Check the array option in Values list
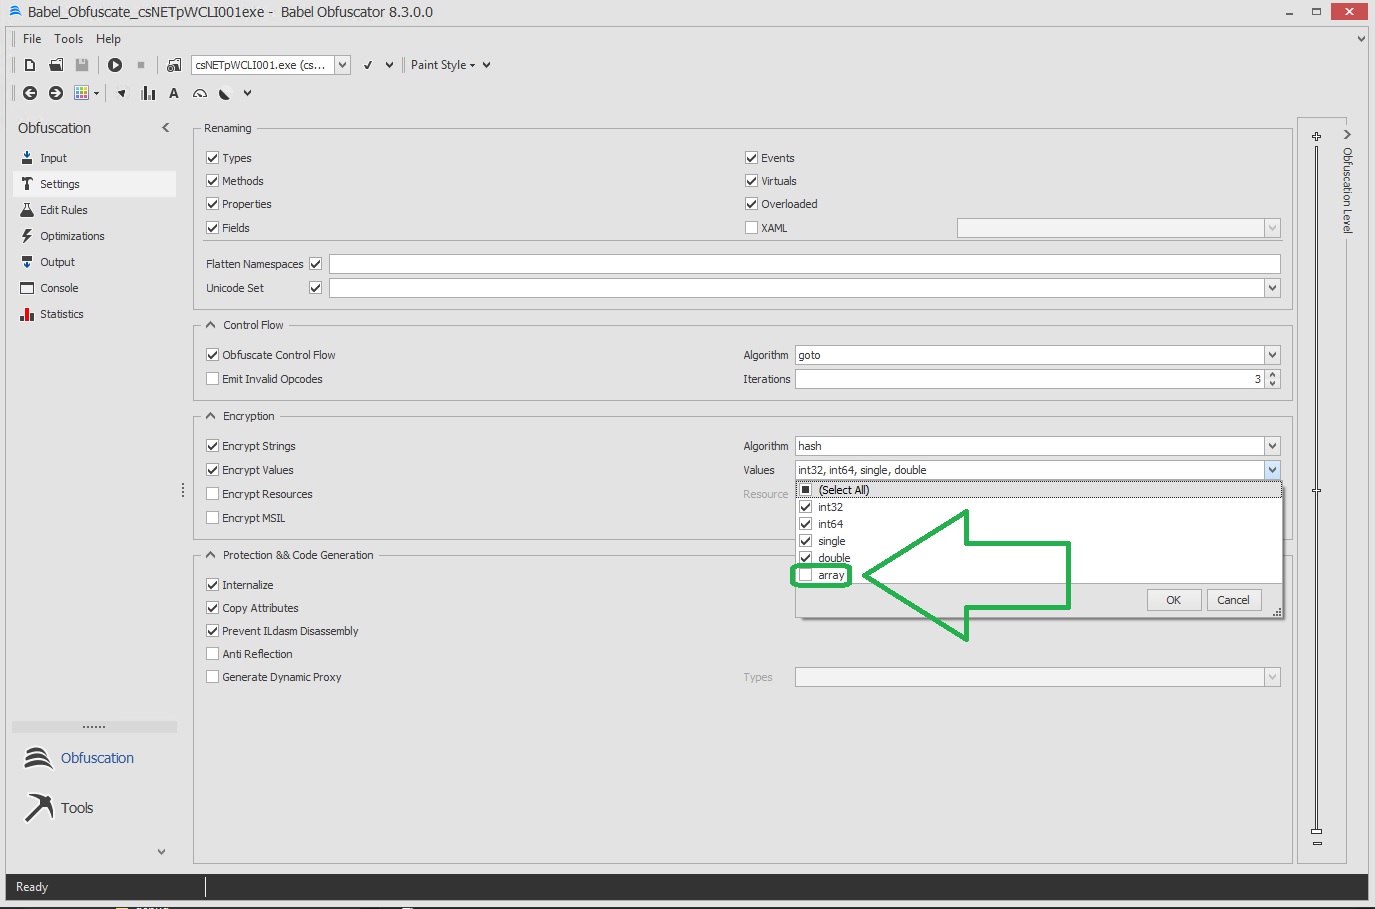 tap(806, 575)
